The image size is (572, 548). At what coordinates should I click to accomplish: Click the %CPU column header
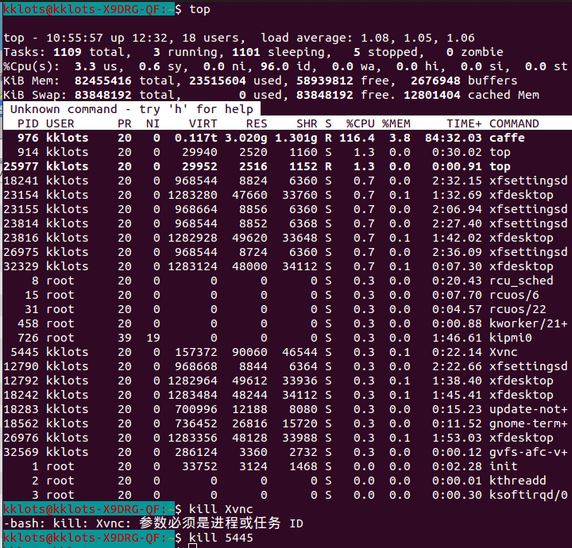point(360,124)
